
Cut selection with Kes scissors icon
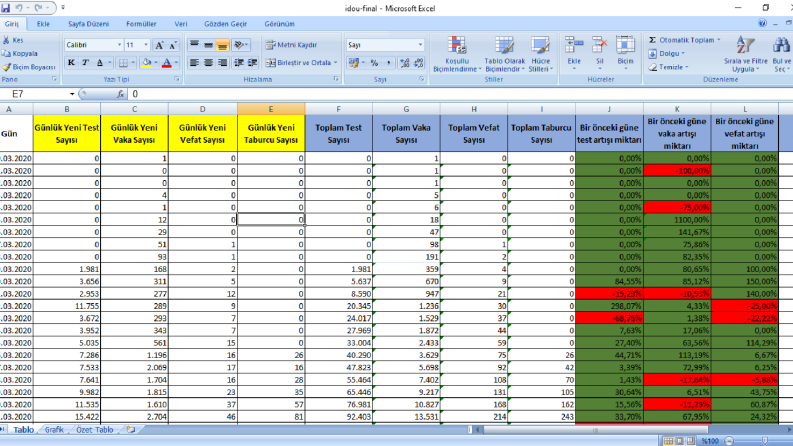point(6,40)
